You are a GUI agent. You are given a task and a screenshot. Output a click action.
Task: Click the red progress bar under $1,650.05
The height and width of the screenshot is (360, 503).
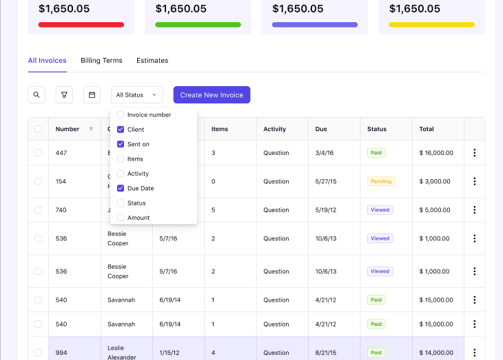tap(81, 25)
